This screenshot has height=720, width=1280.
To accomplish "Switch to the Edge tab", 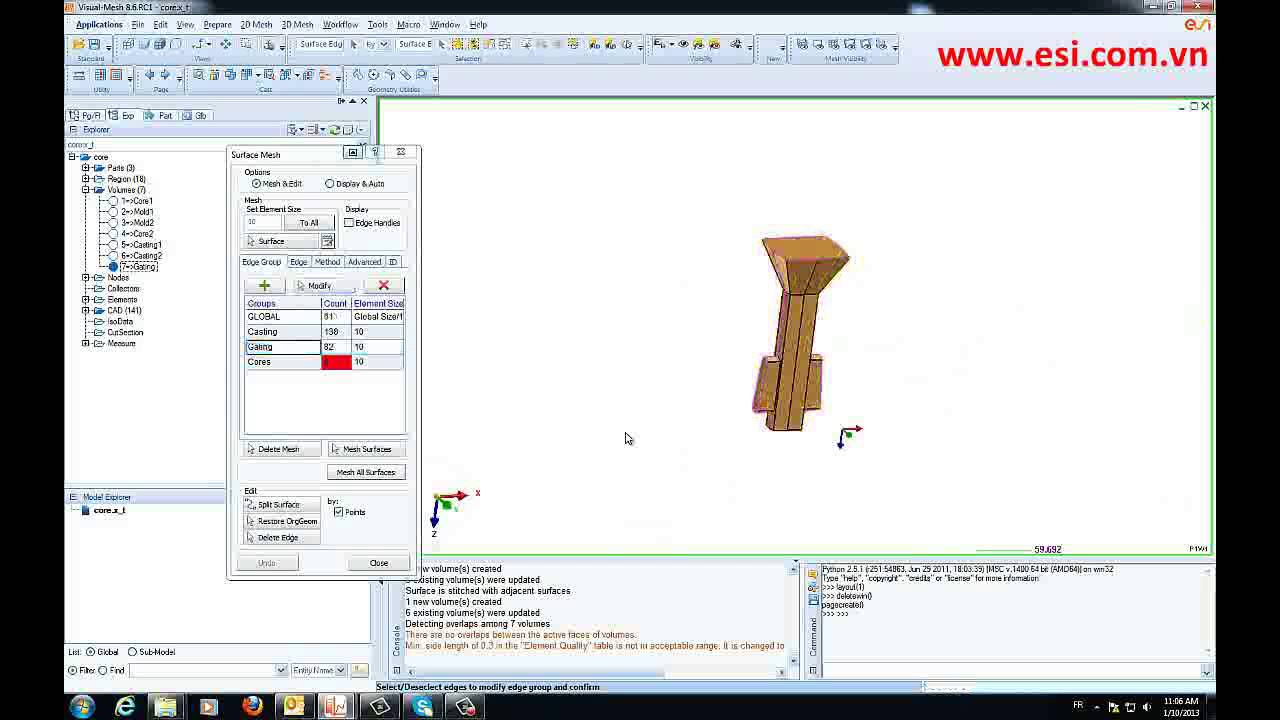I will [x=298, y=262].
